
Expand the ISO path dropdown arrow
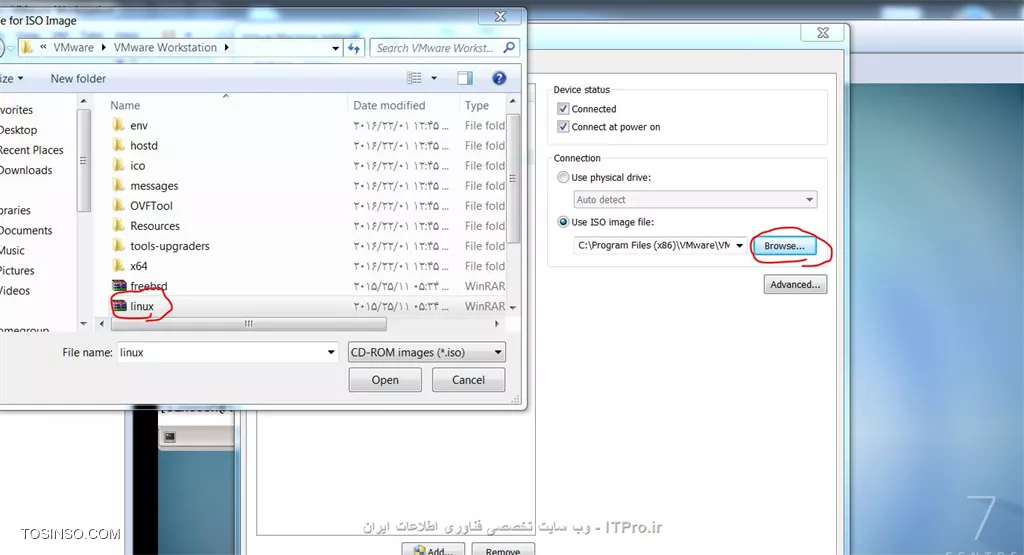(739, 246)
